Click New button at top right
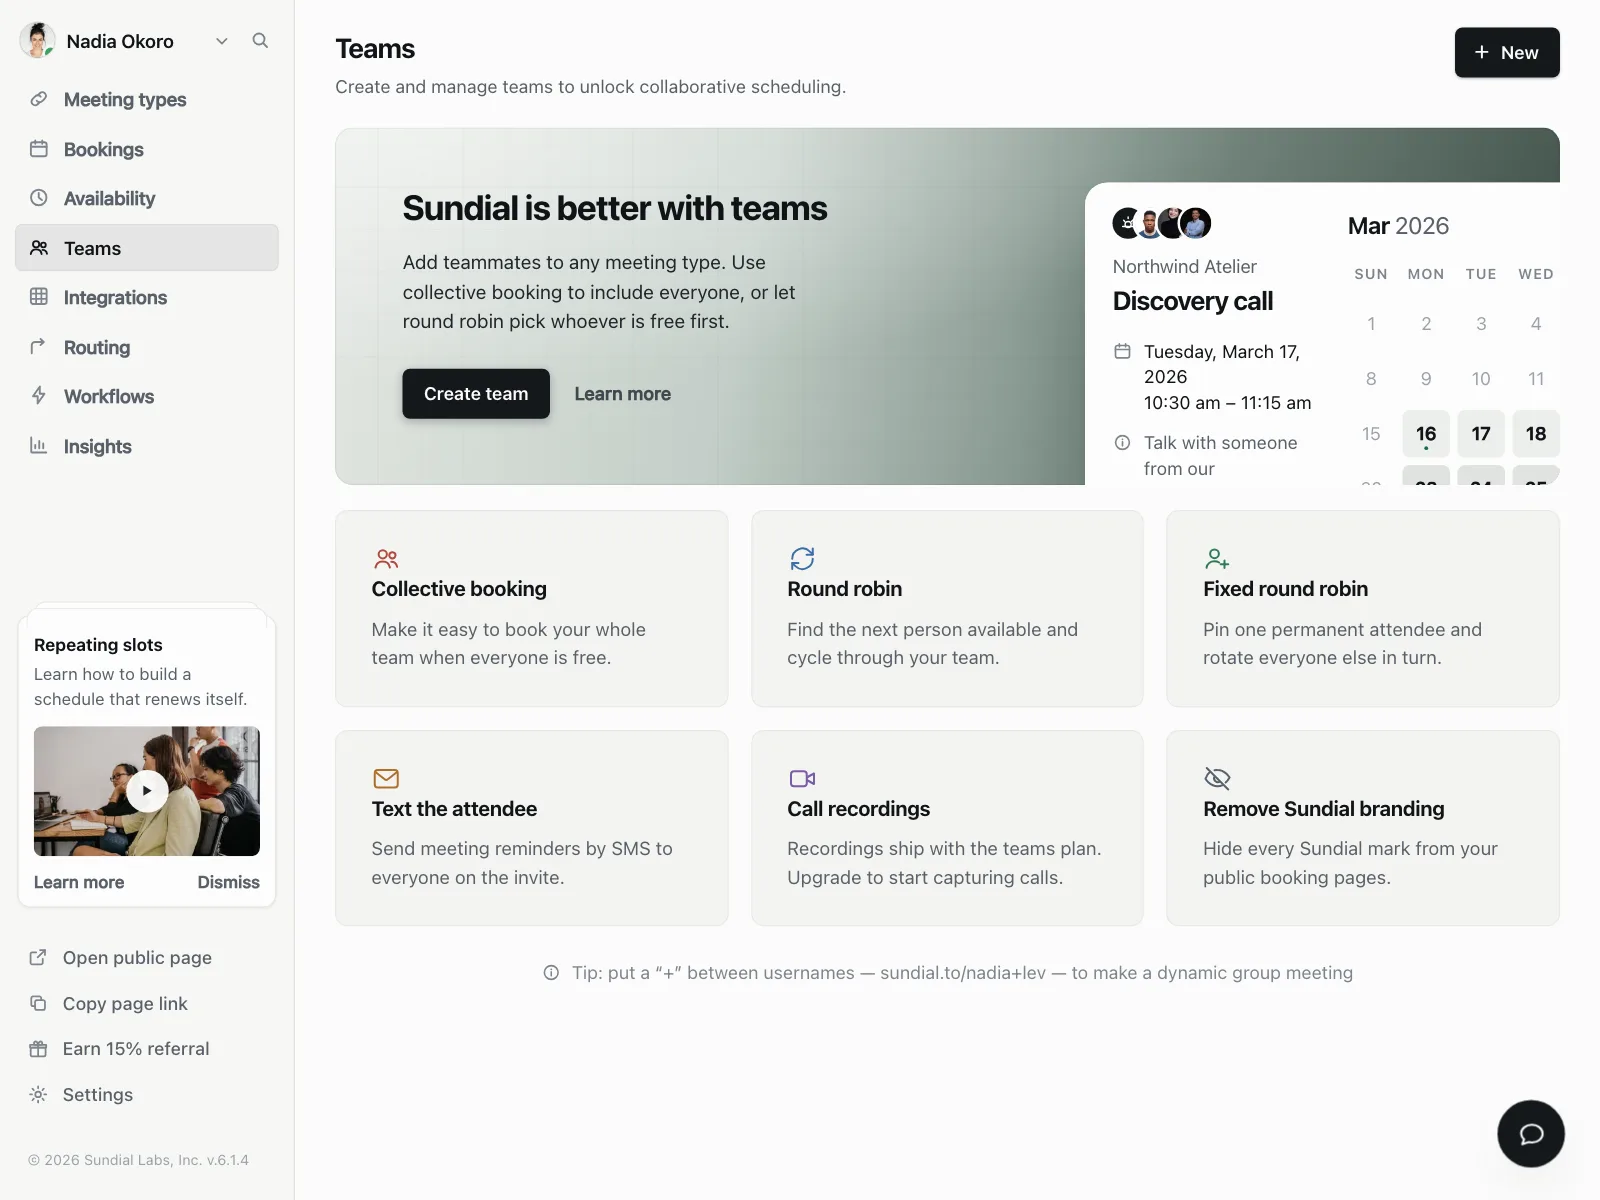 pyautogui.click(x=1507, y=52)
